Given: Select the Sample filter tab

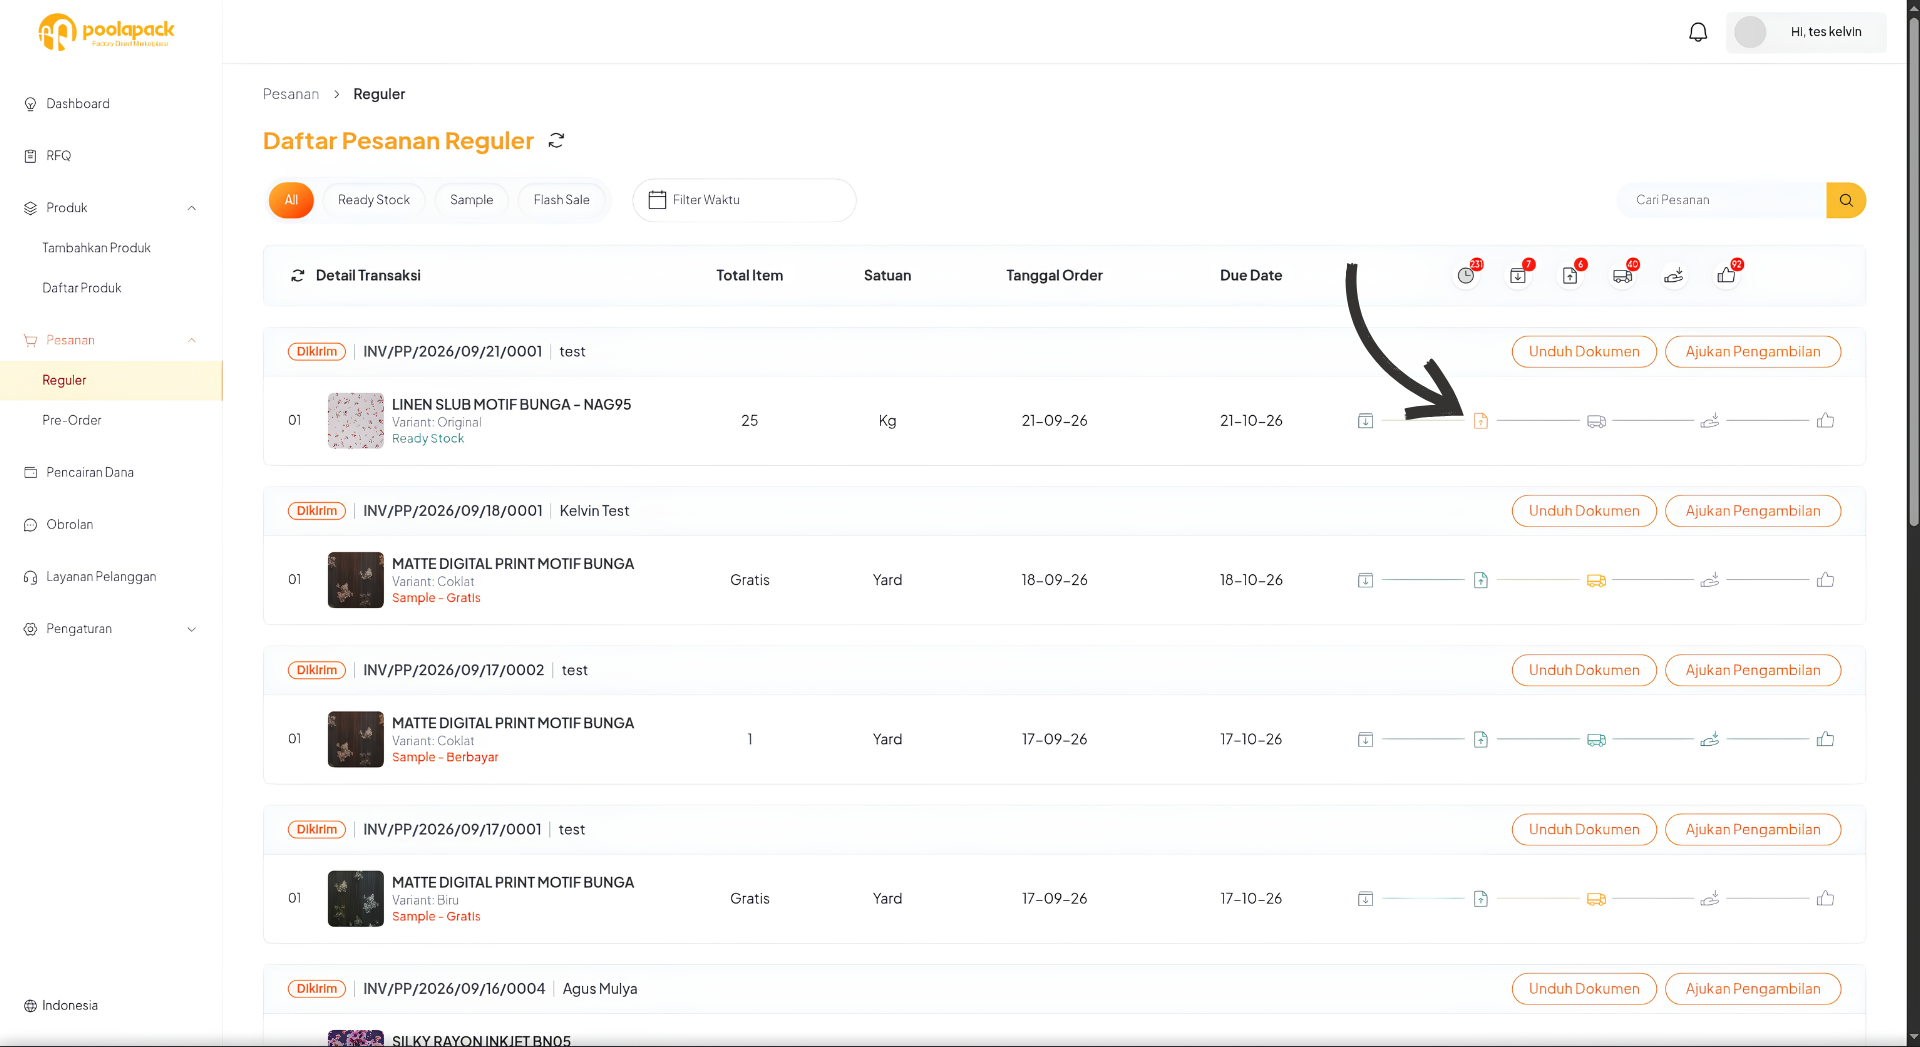Looking at the screenshot, I should coord(471,200).
